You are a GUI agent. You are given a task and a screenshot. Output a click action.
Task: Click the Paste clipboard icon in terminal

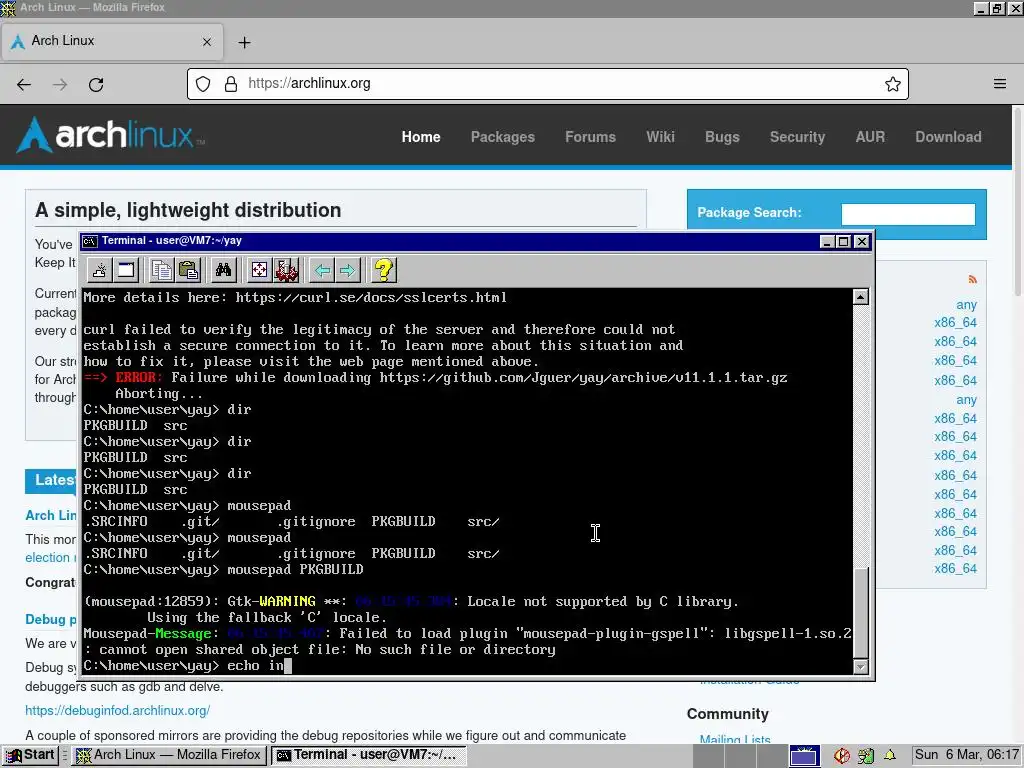pyautogui.click(x=188, y=270)
